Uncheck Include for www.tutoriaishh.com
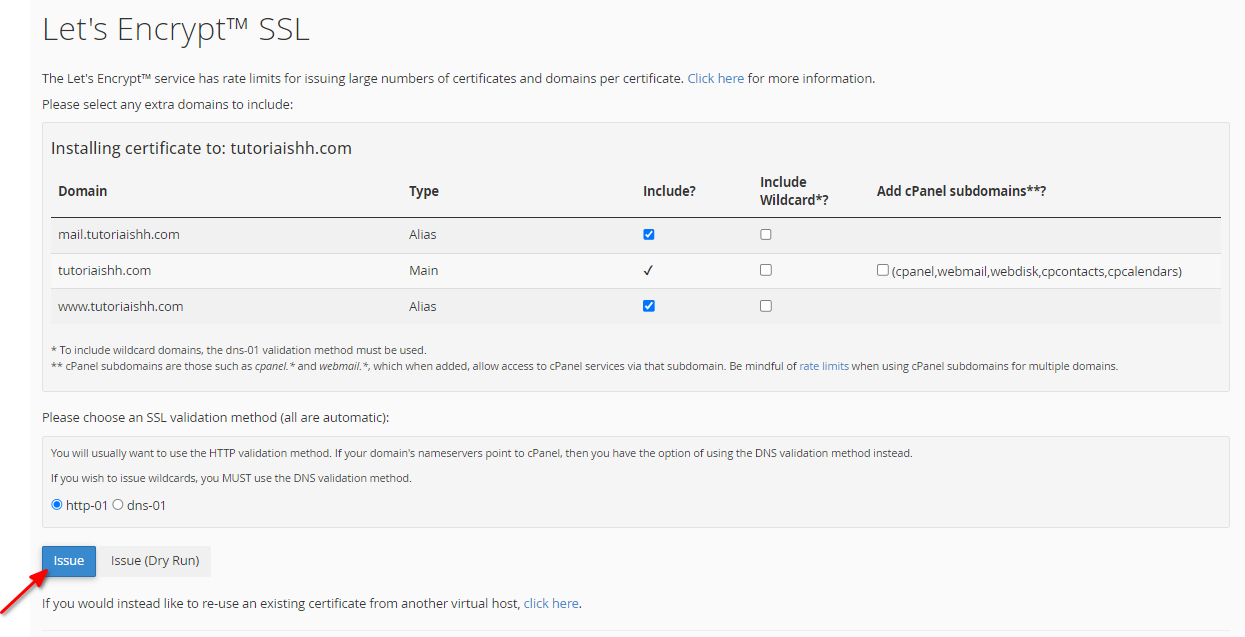 coord(649,306)
